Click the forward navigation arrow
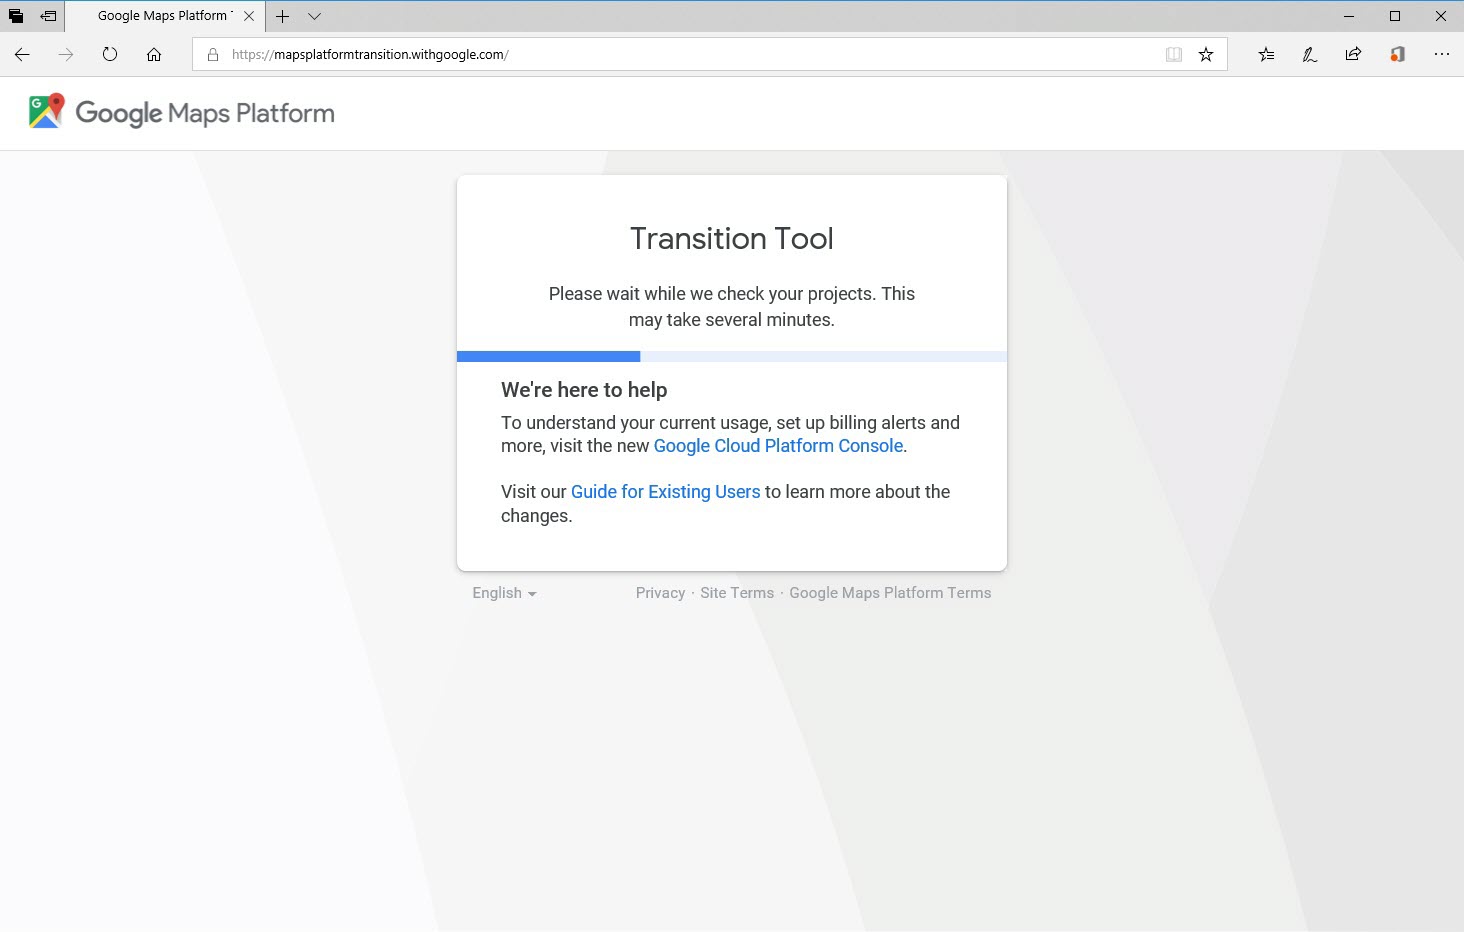 tap(66, 55)
